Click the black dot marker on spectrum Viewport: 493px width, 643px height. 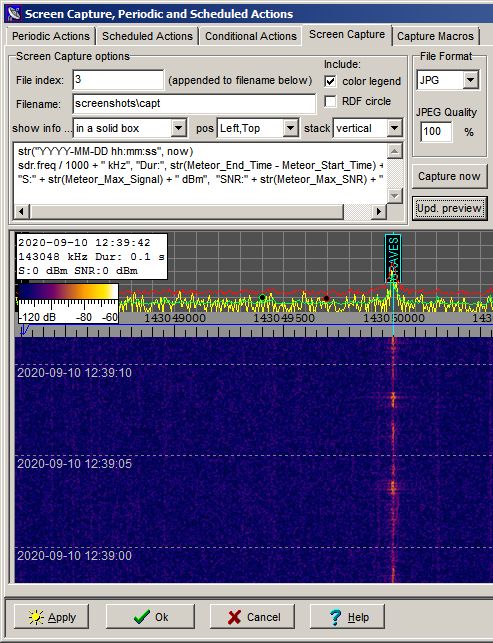pyautogui.click(x=262, y=297)
